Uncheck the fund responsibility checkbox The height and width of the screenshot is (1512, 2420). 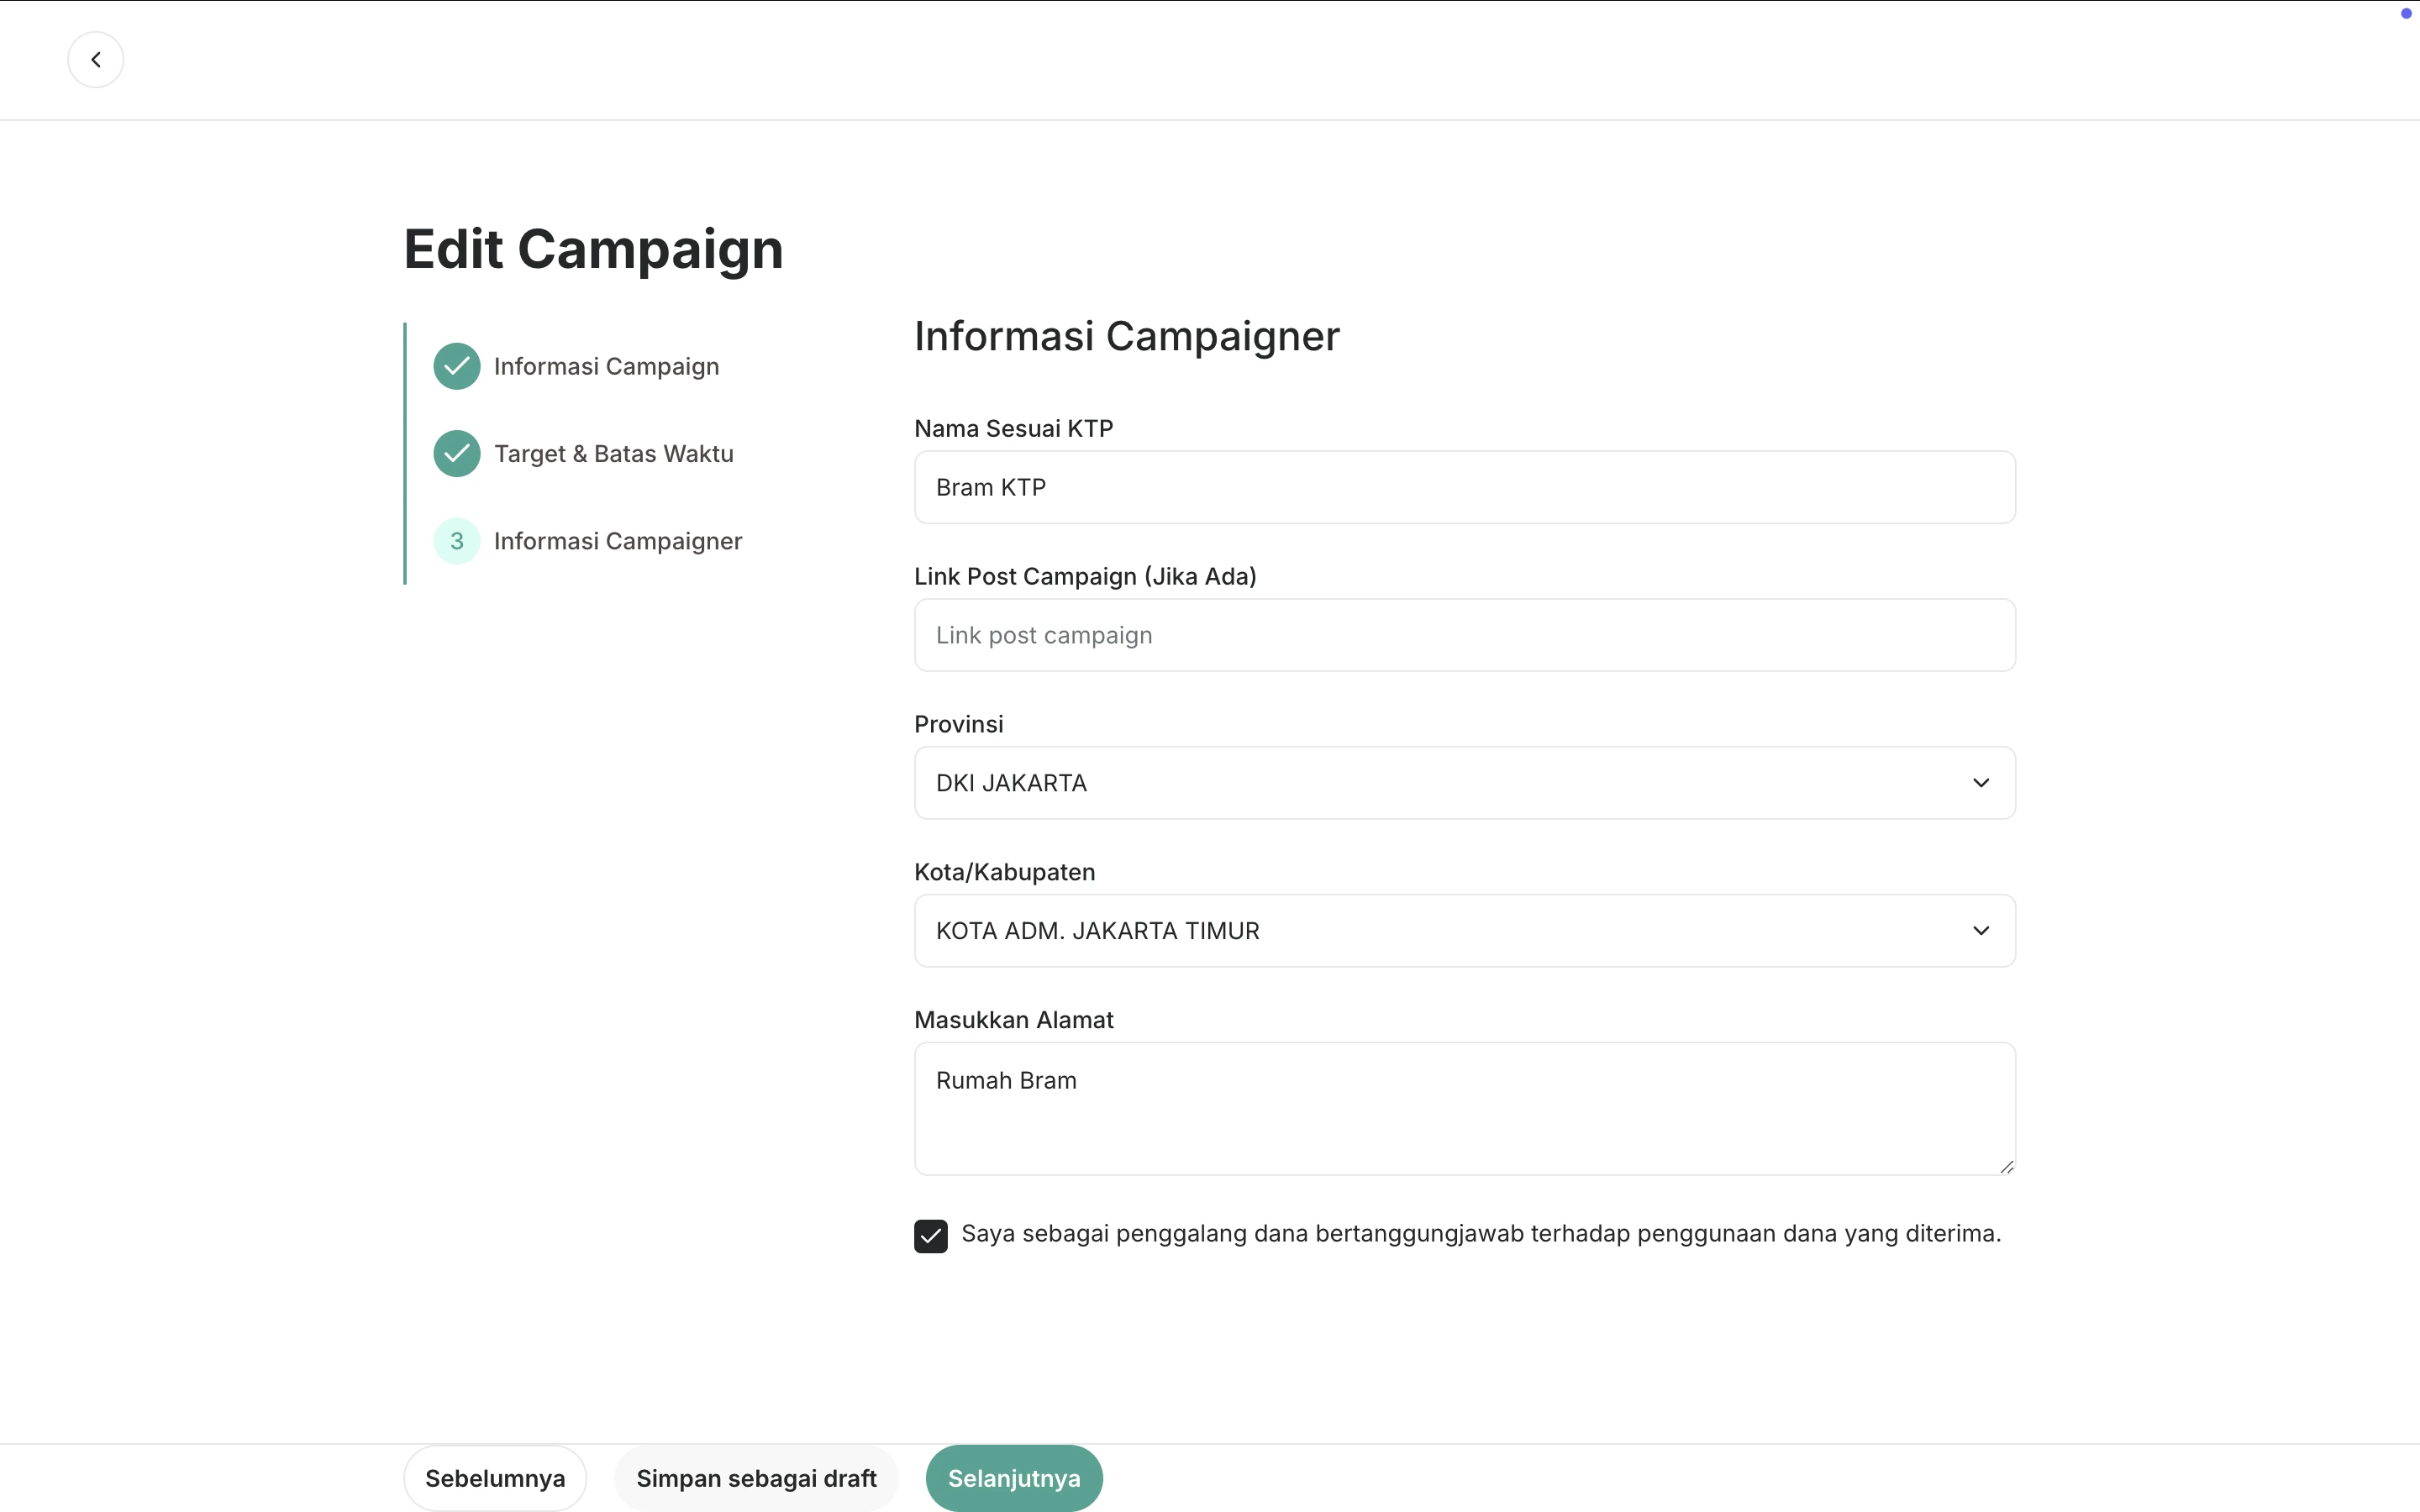coord(930,1236)
